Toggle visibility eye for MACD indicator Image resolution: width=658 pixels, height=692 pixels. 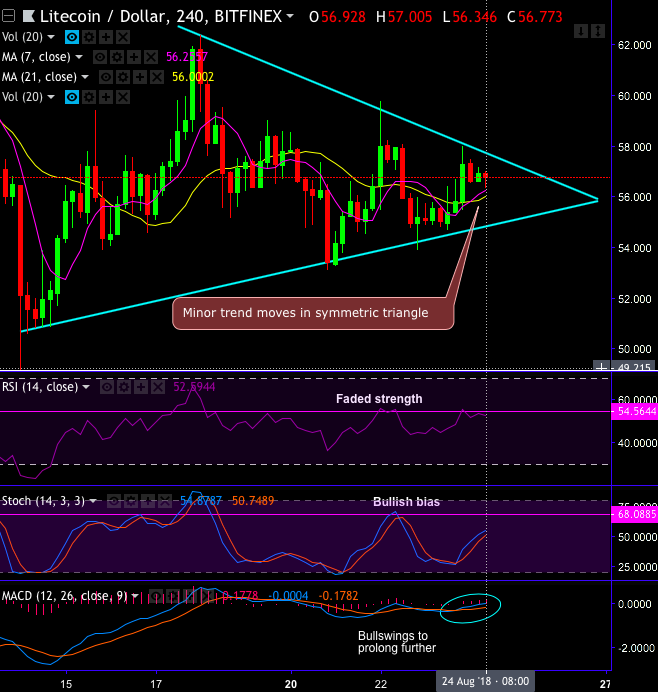pos(156,596)
